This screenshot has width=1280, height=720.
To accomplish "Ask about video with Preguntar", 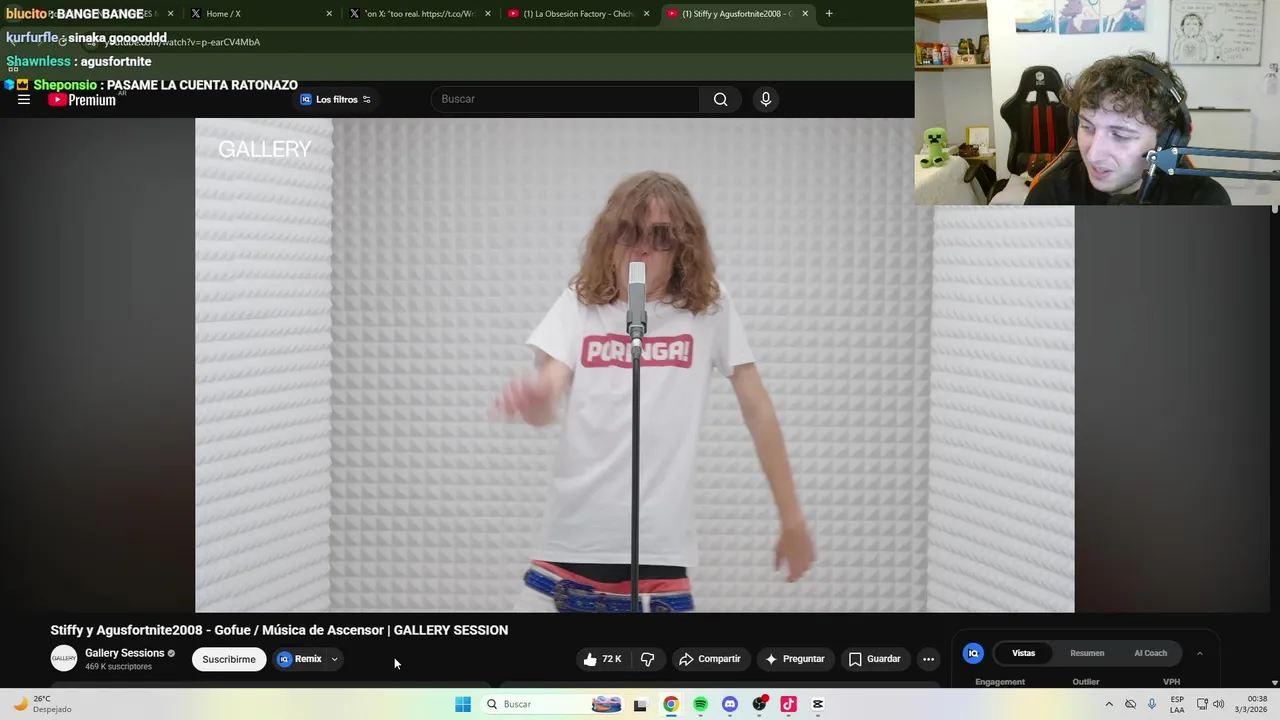I will point(795,659).
